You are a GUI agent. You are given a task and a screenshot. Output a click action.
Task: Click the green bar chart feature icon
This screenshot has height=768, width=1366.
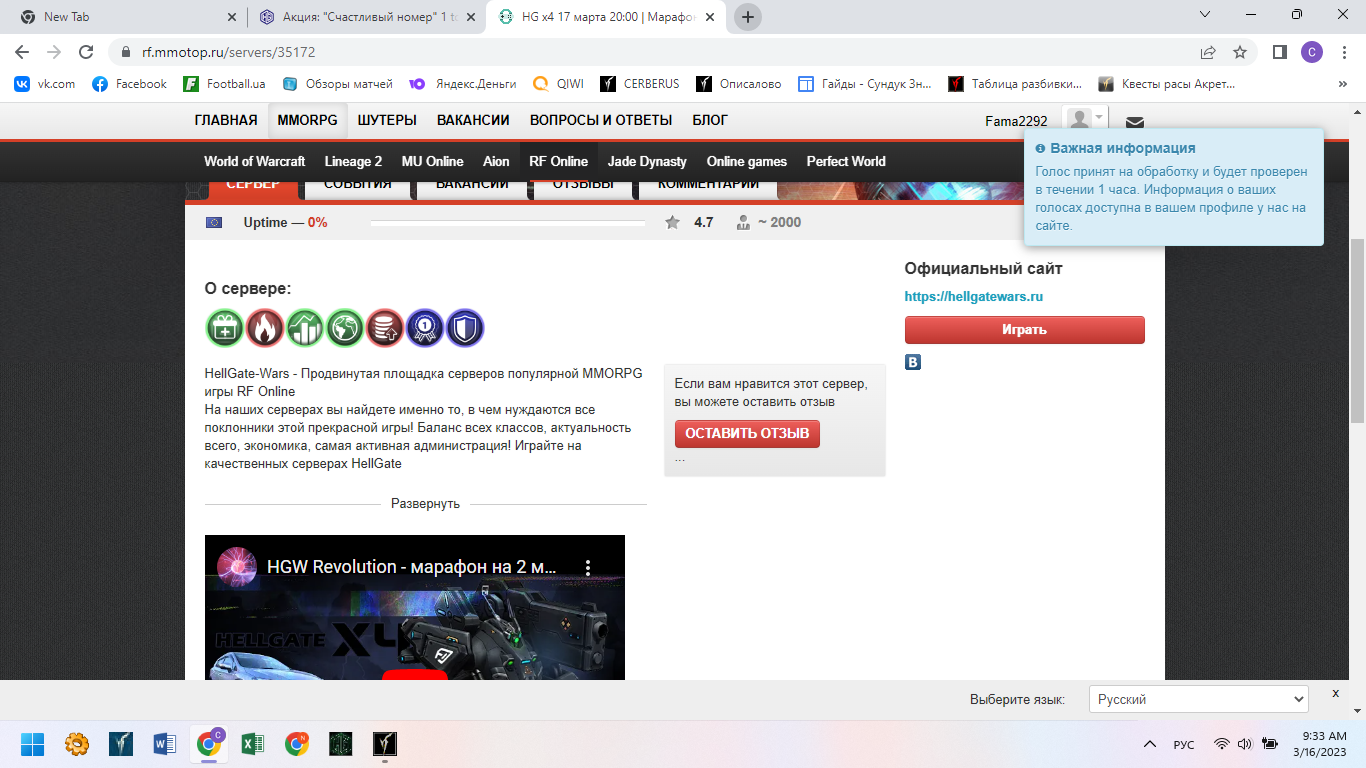[x=305, y=328]
